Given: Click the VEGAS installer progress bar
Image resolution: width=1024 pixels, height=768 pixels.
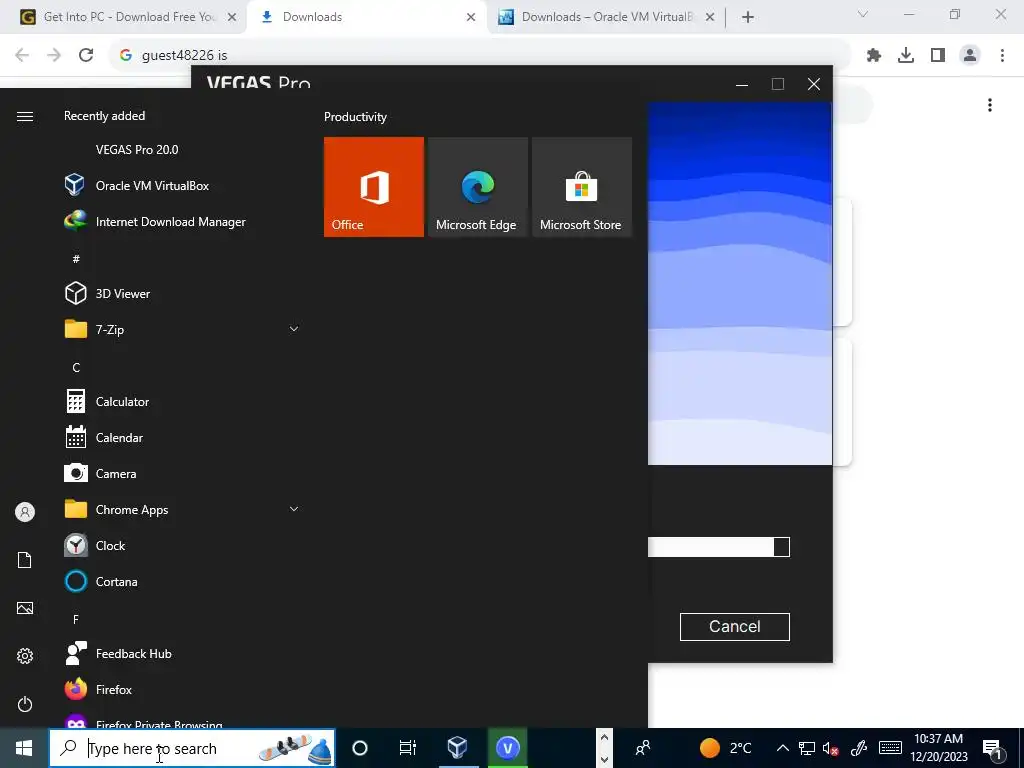Looking at the screenshot, I should [718, 547].
